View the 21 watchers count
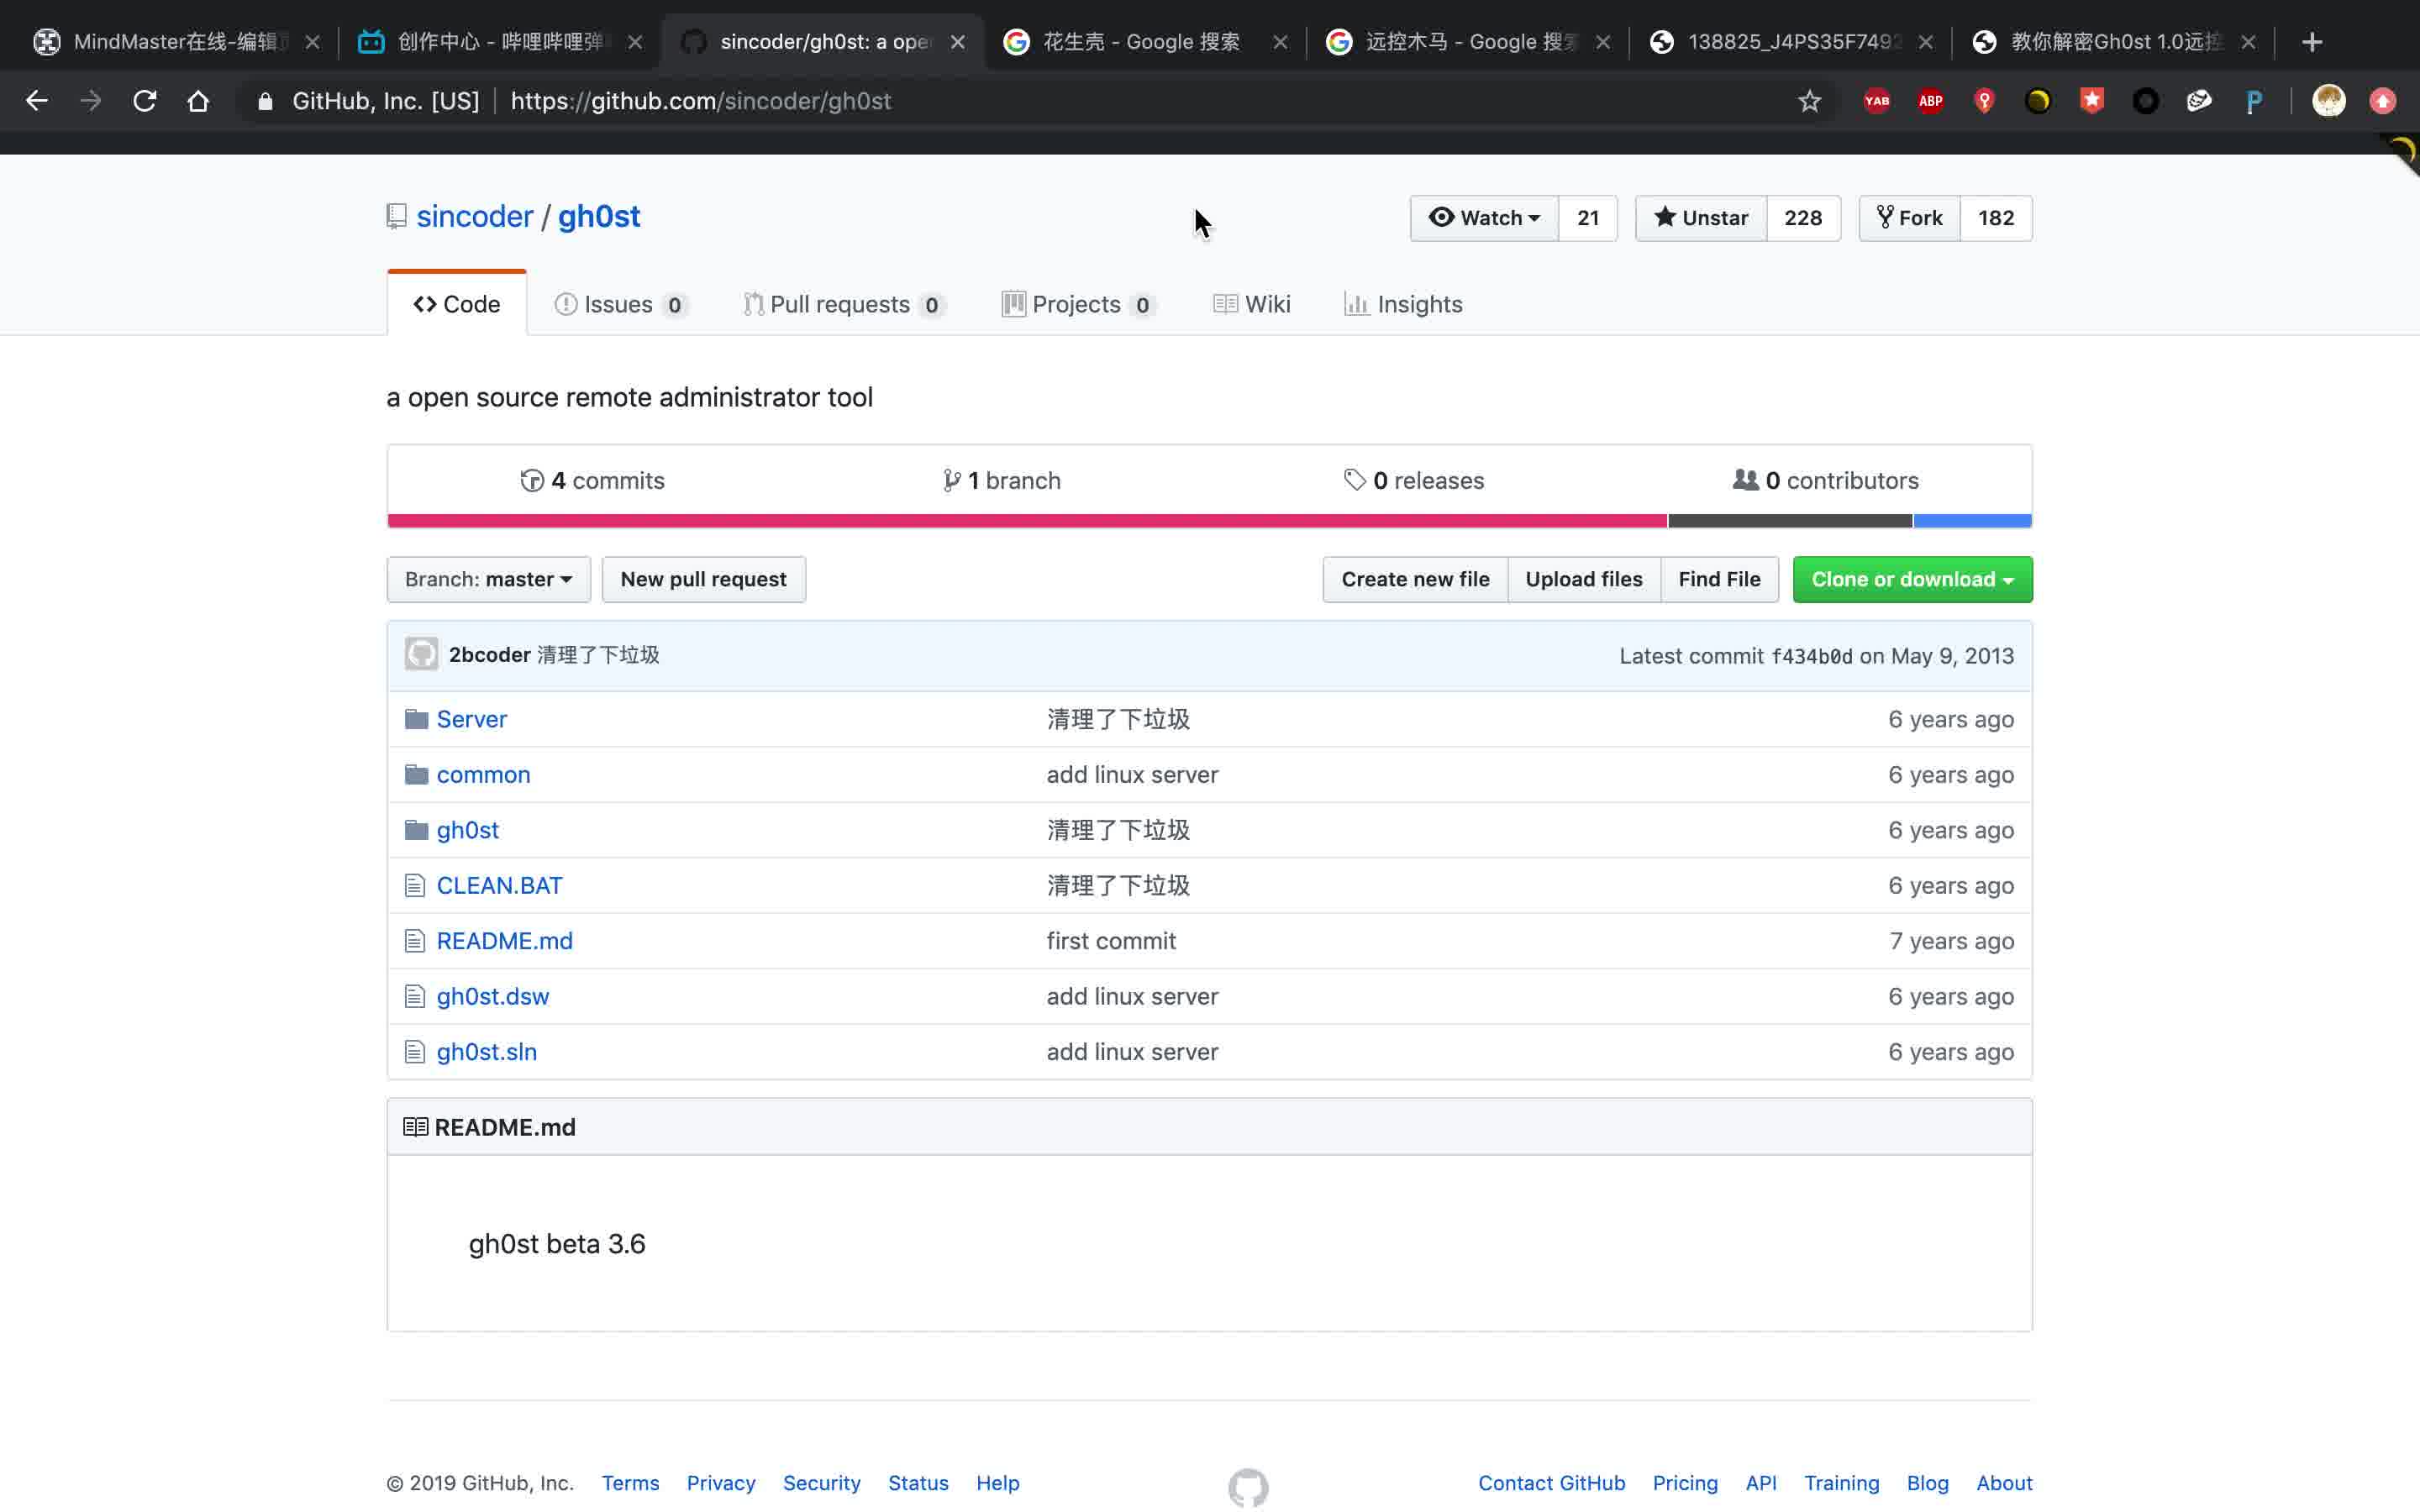 [1588, 218]
